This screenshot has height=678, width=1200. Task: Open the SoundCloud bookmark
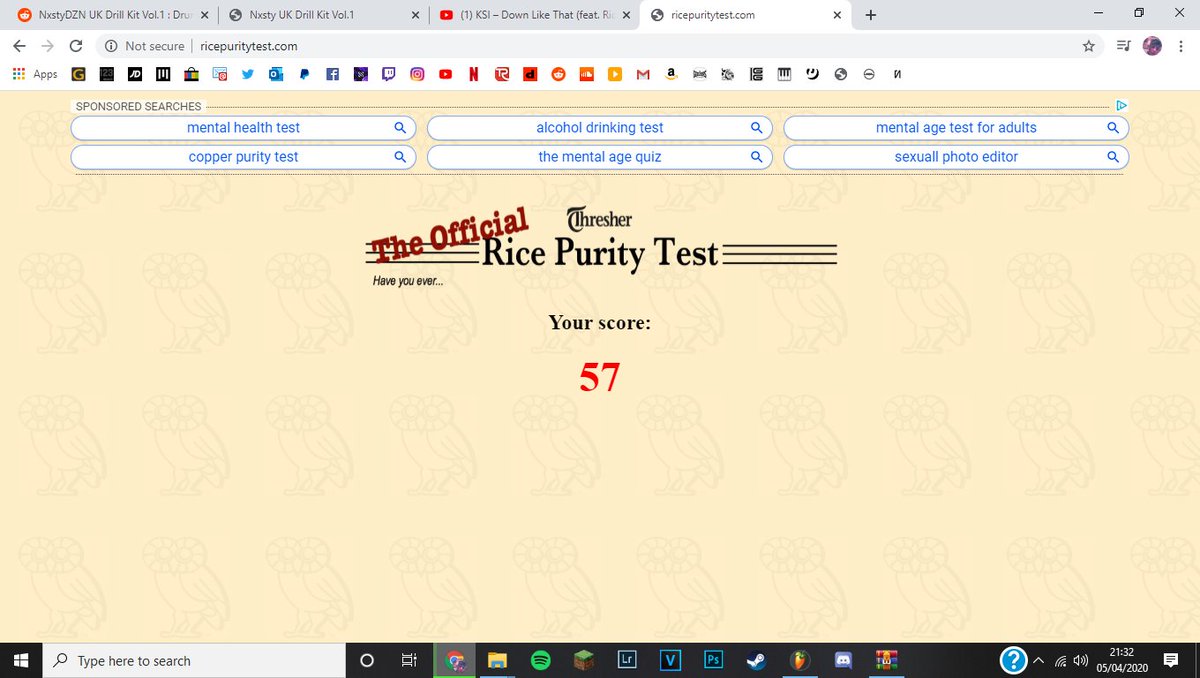pos(587,74)
